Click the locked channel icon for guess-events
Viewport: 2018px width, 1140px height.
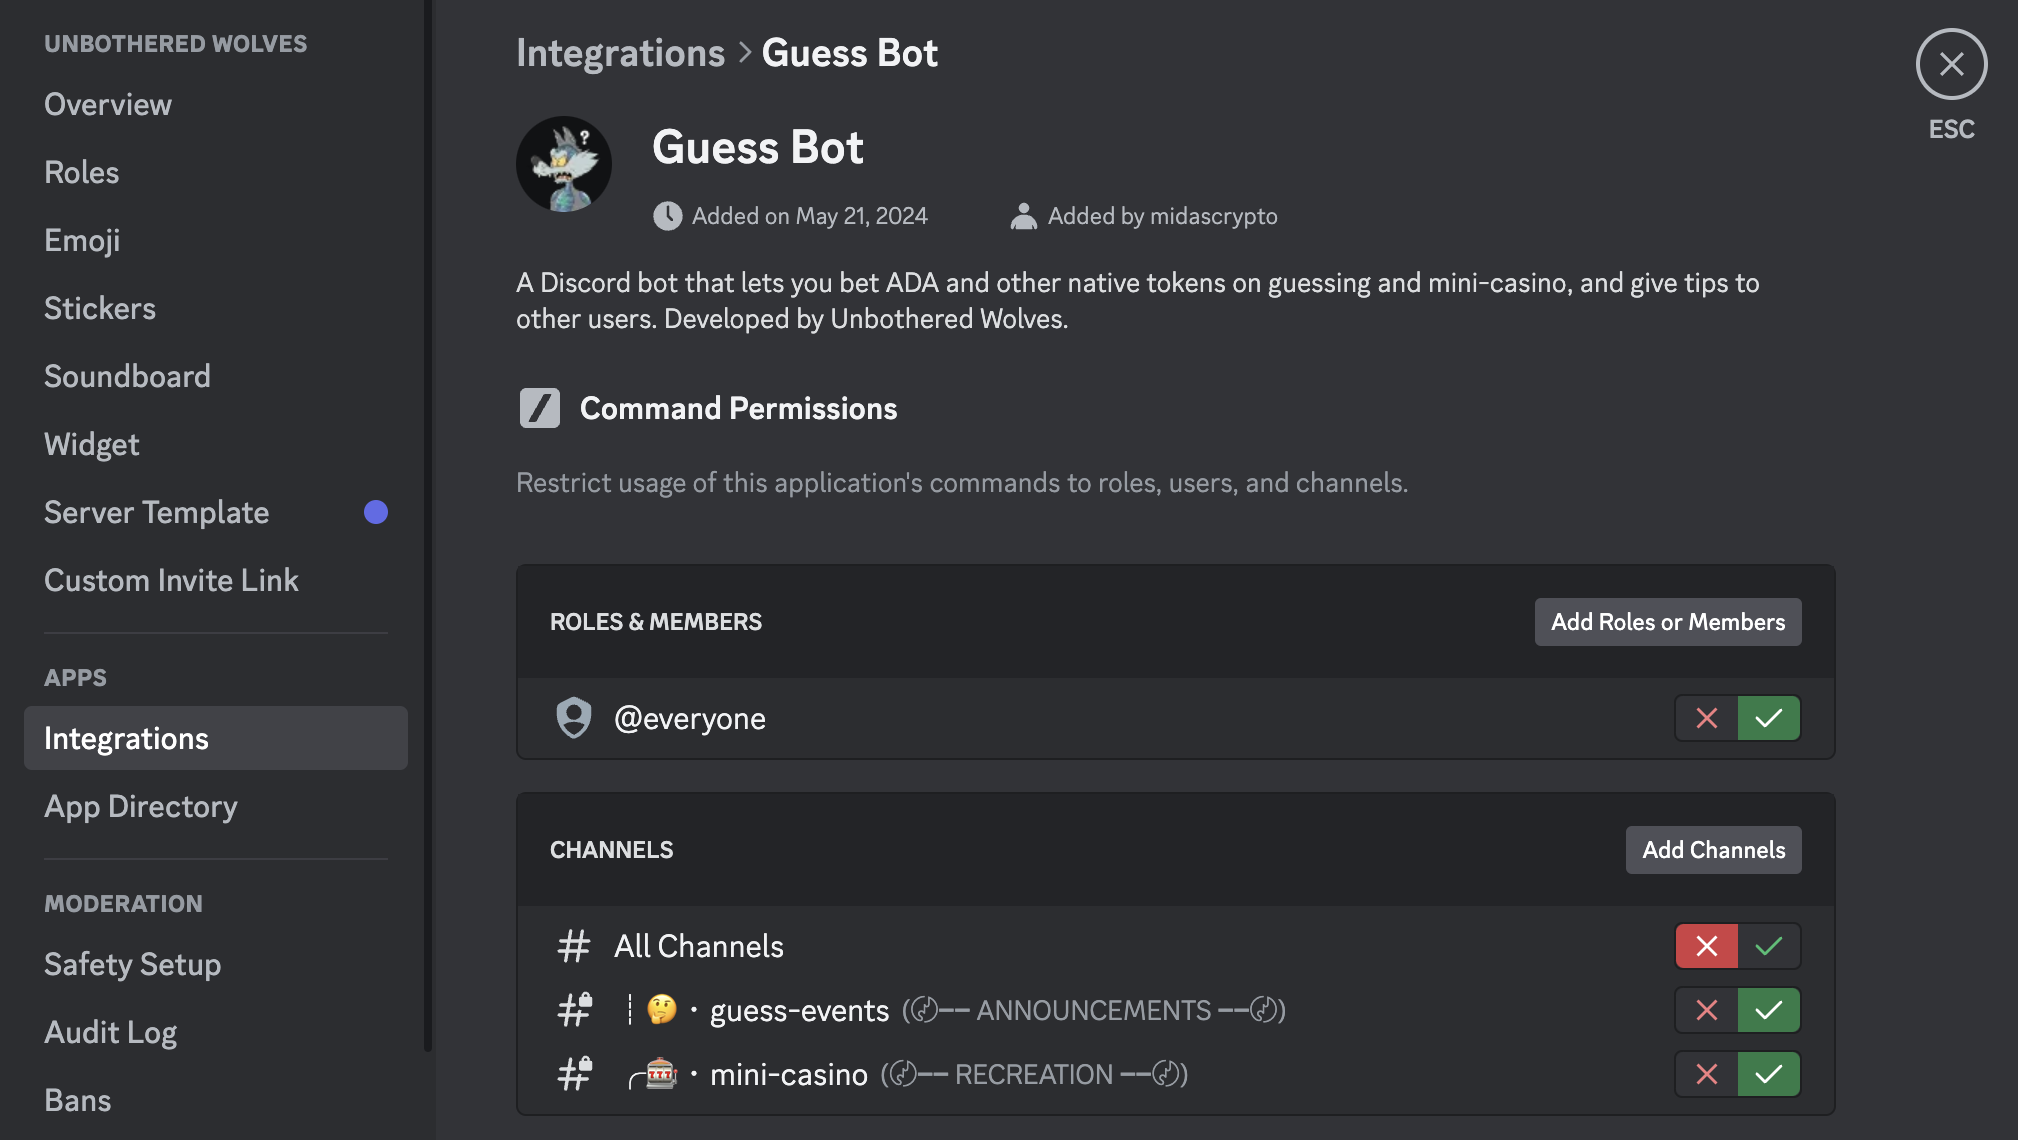575,1010
